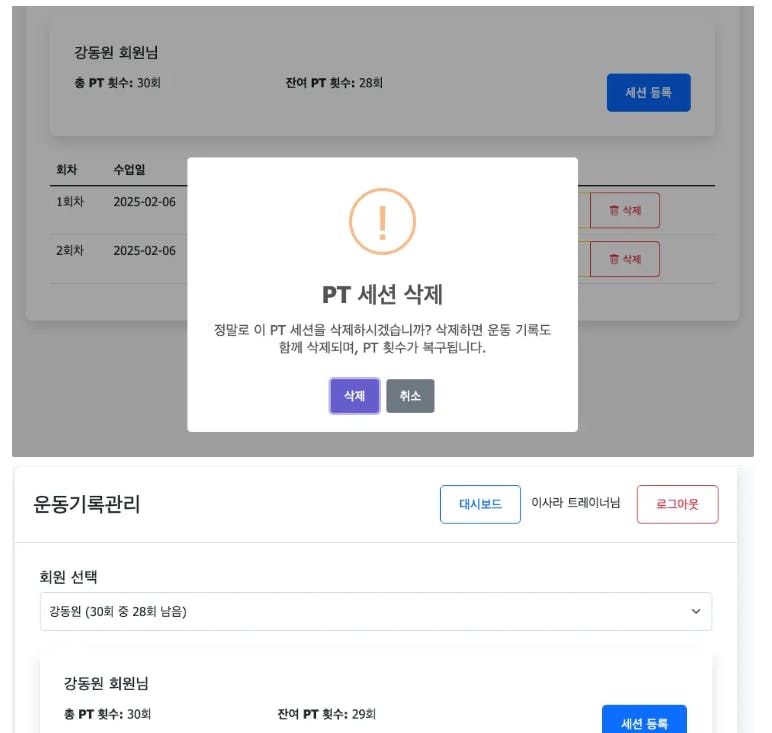Click 세션 등록 beside 잔여 PT 횟수 28회
Viewport: 772px width, 733px height.
[648, 93]
